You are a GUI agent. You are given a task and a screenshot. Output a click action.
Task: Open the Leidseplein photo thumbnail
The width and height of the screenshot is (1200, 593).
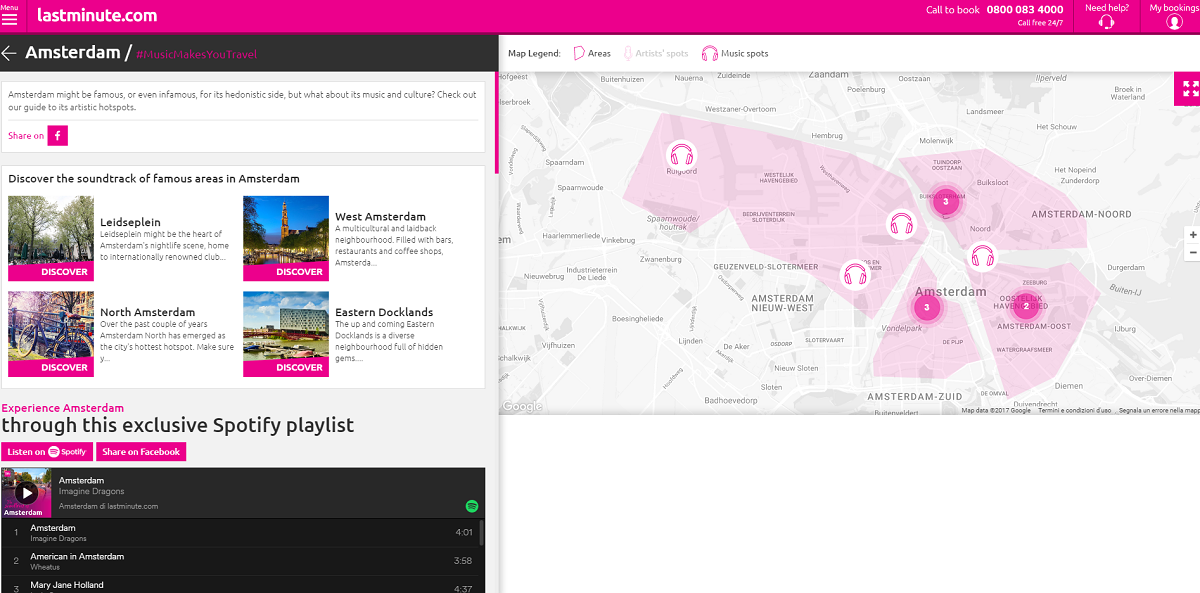[50, 231]
